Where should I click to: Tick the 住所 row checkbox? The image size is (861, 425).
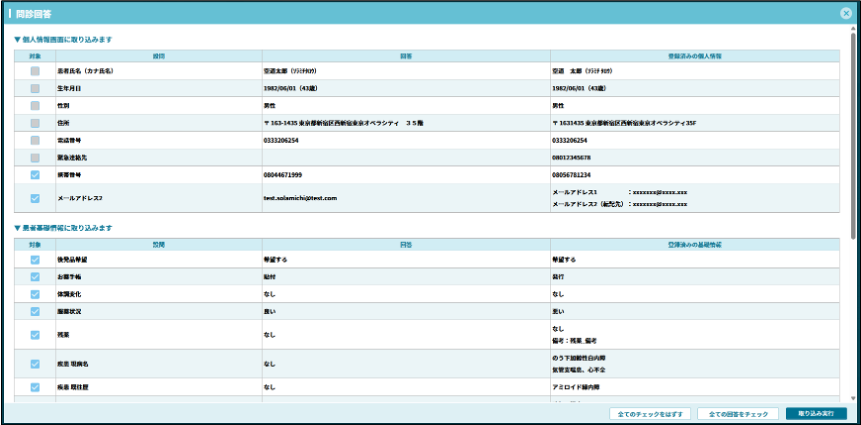(x=35, y=123)
